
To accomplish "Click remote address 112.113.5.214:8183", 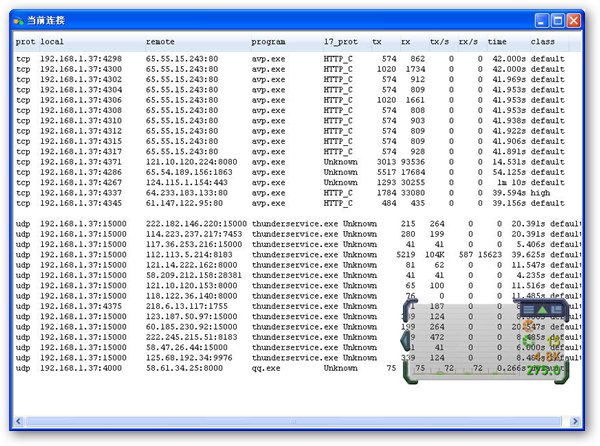I will pyautogui.click(x=189, y=255).
